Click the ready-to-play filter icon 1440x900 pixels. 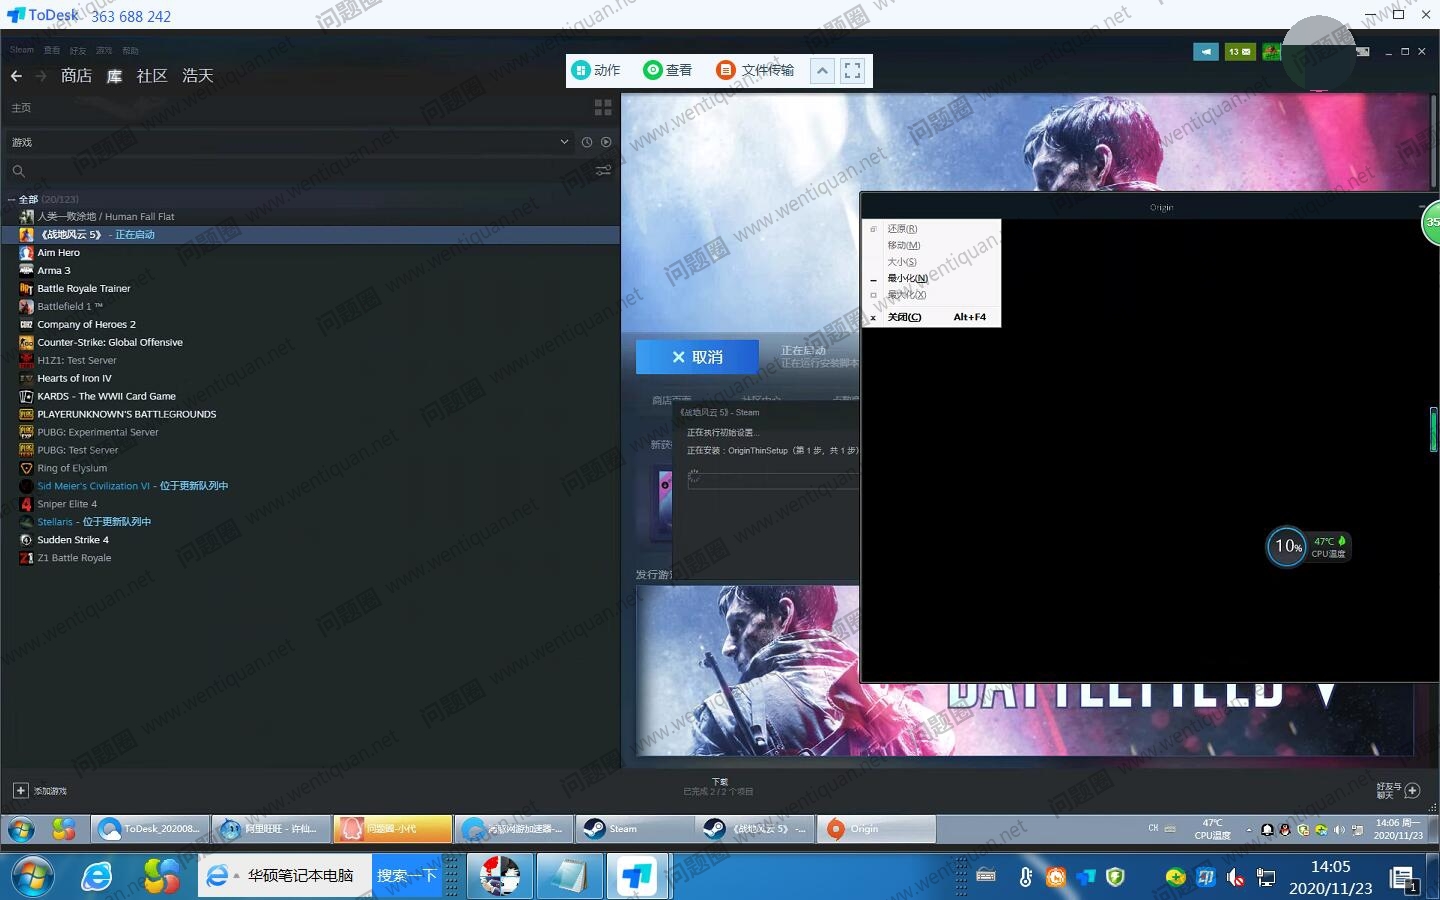pos(606,142)
